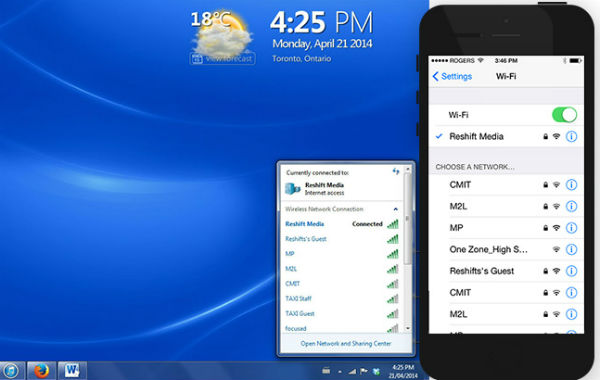
Task: Choose CMIT in the Windows network list
Action: (x=341, y=284)
